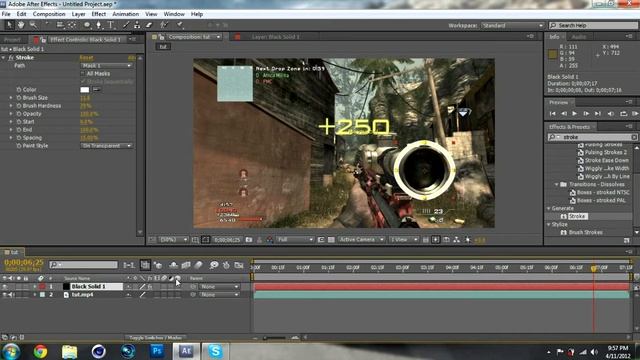Select the Brush tool

[126, 25]
